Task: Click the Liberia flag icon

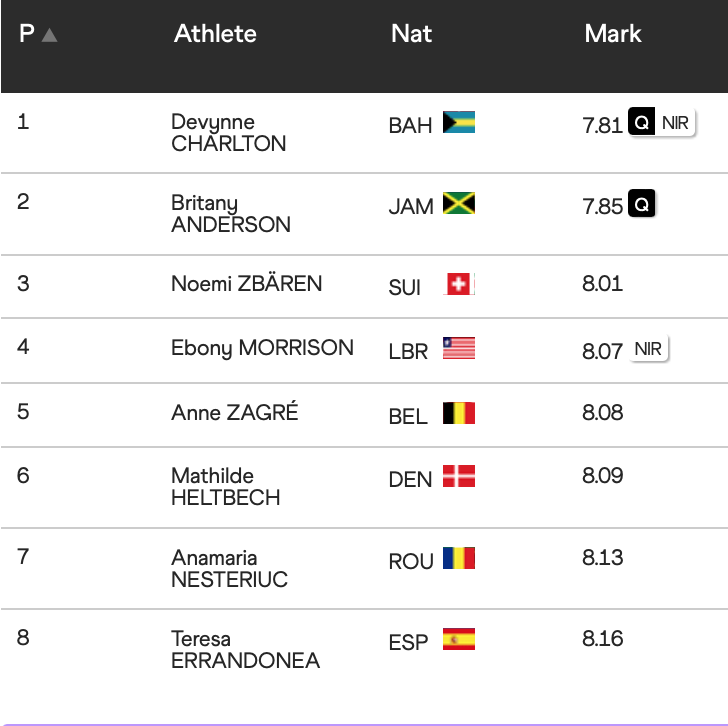Action: coord(459,348)
